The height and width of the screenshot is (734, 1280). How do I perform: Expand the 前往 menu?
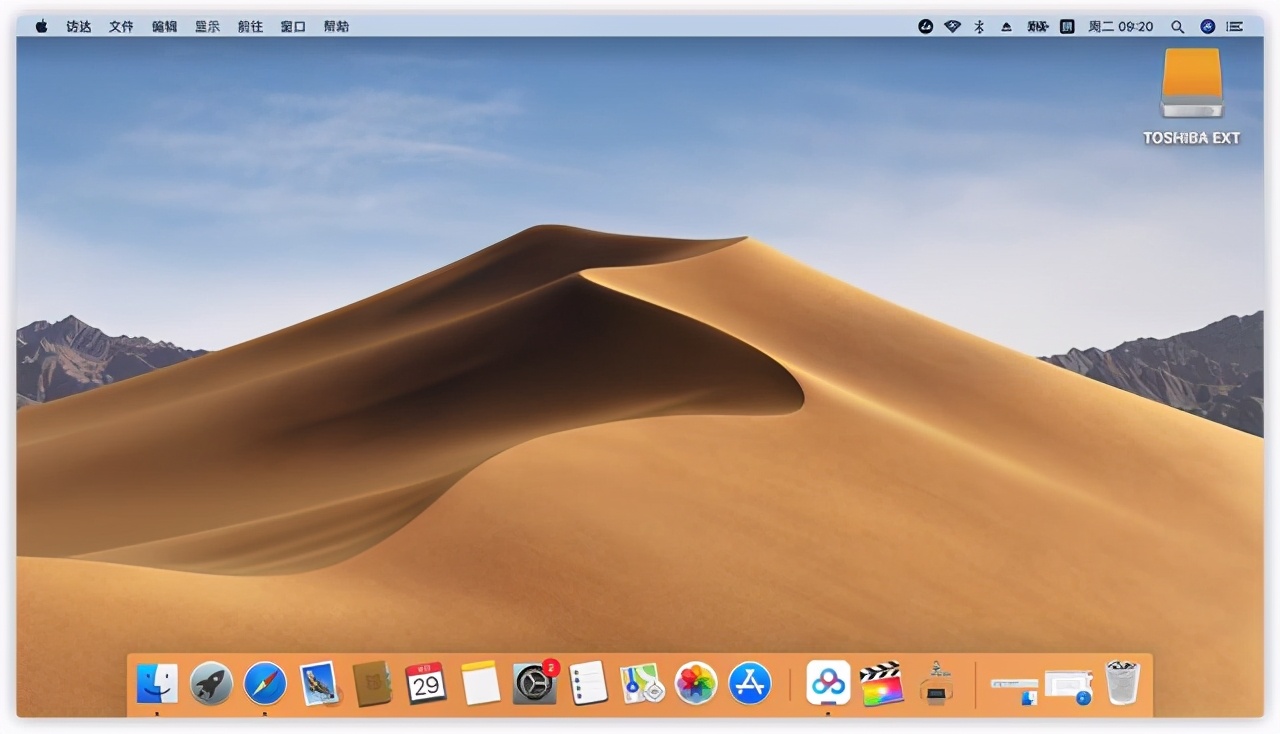[250, 27]
